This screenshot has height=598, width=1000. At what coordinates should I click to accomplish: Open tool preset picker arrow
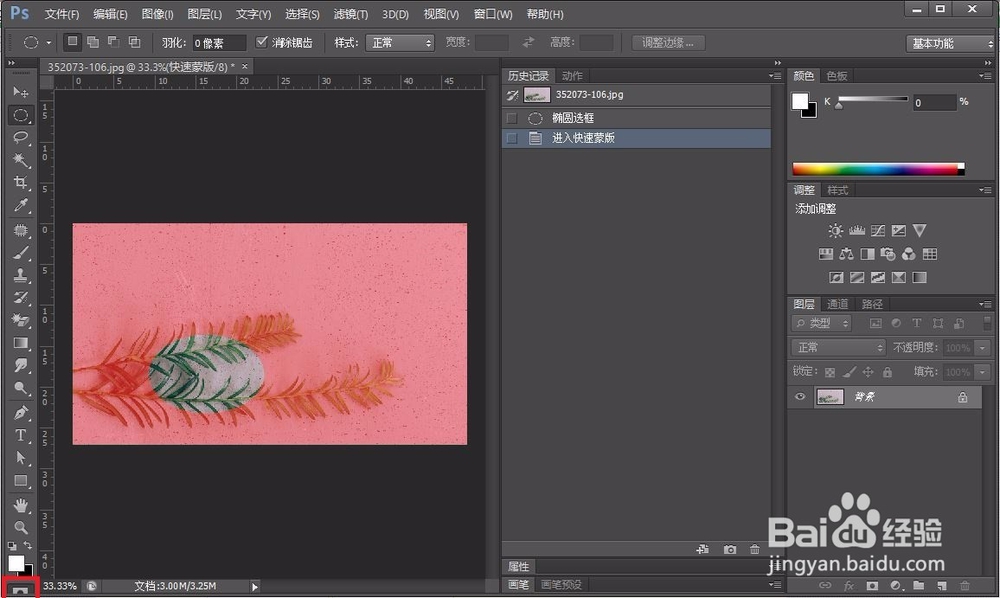point(48,43)
